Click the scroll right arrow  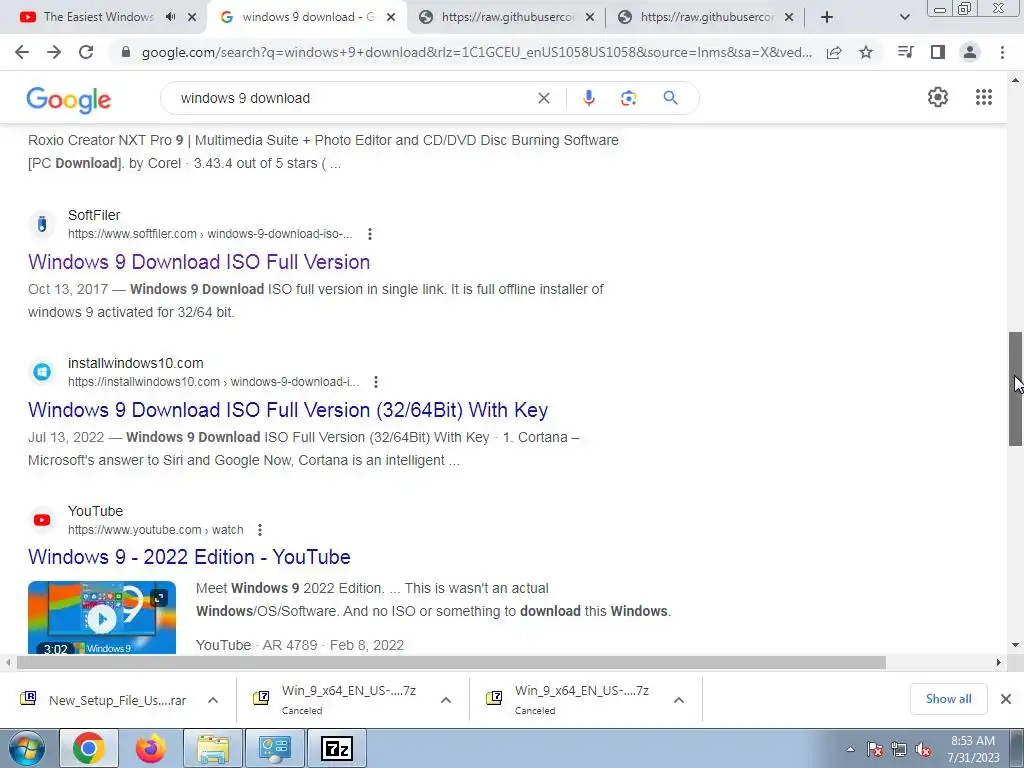(x=999, y=662)
